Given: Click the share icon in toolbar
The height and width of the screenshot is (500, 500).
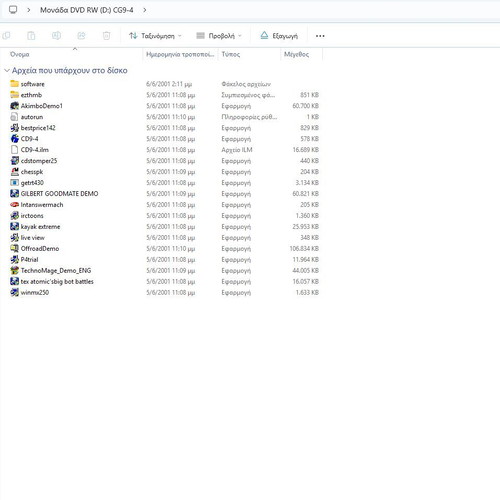Looking at the screenshot, I should coord(81,36).
